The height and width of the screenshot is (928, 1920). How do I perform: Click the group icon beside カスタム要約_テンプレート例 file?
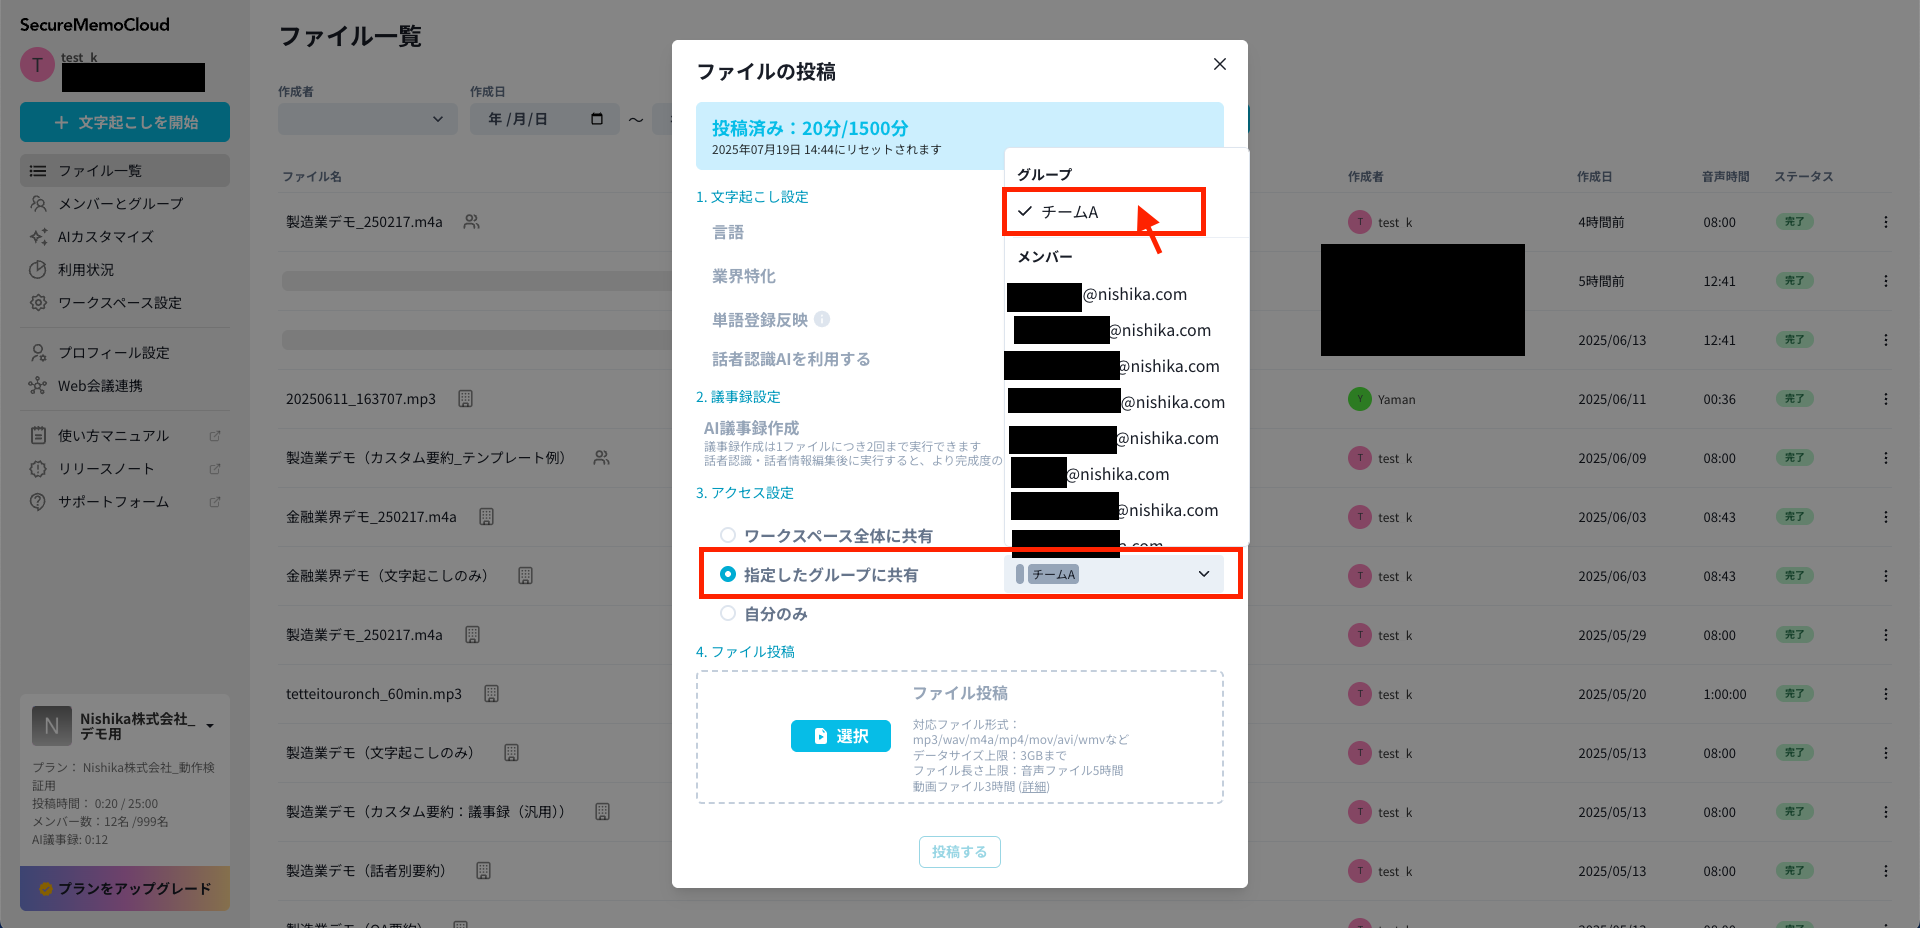pos(601,458)
